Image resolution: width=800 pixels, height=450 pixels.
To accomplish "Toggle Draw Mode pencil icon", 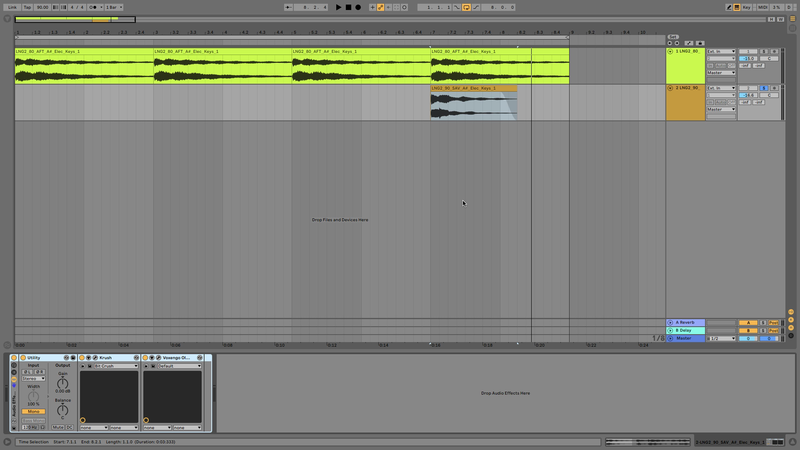I will click(x=729, y=7).
